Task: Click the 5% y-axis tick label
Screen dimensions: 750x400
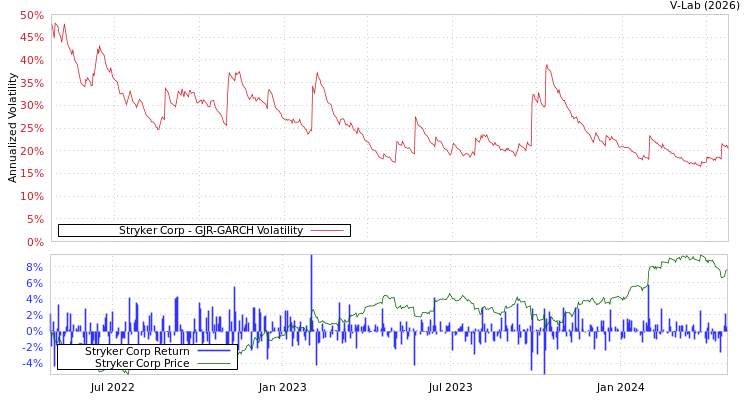Action: click(34, 220)
